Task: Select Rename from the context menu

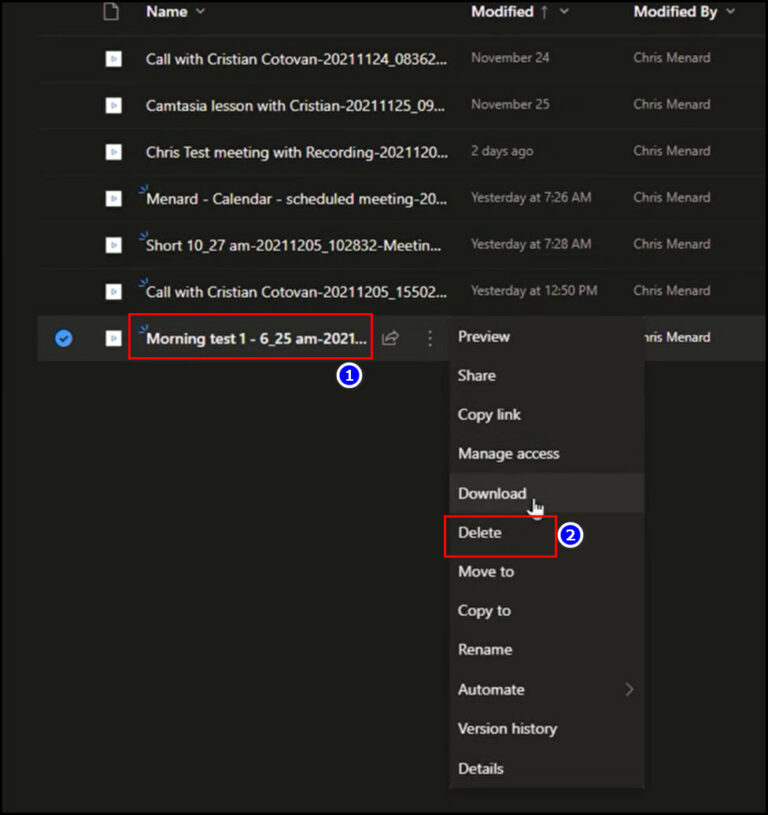Action: tap(485, 649)
